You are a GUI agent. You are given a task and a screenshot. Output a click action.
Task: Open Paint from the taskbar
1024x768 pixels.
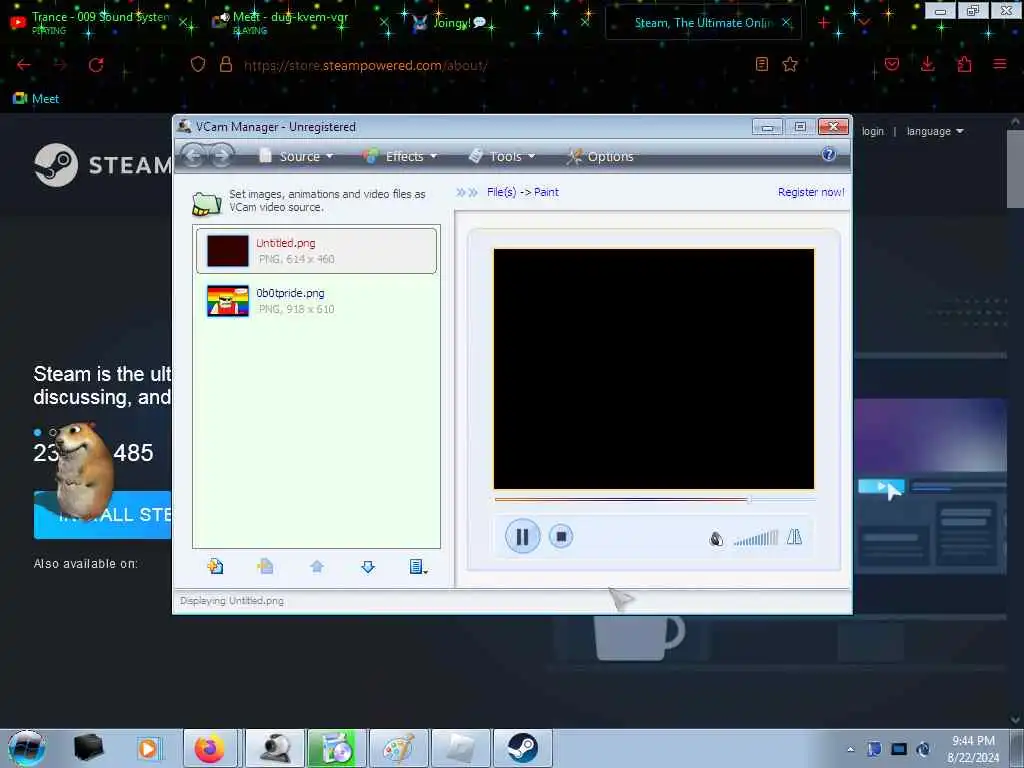(x=398, y=748)
